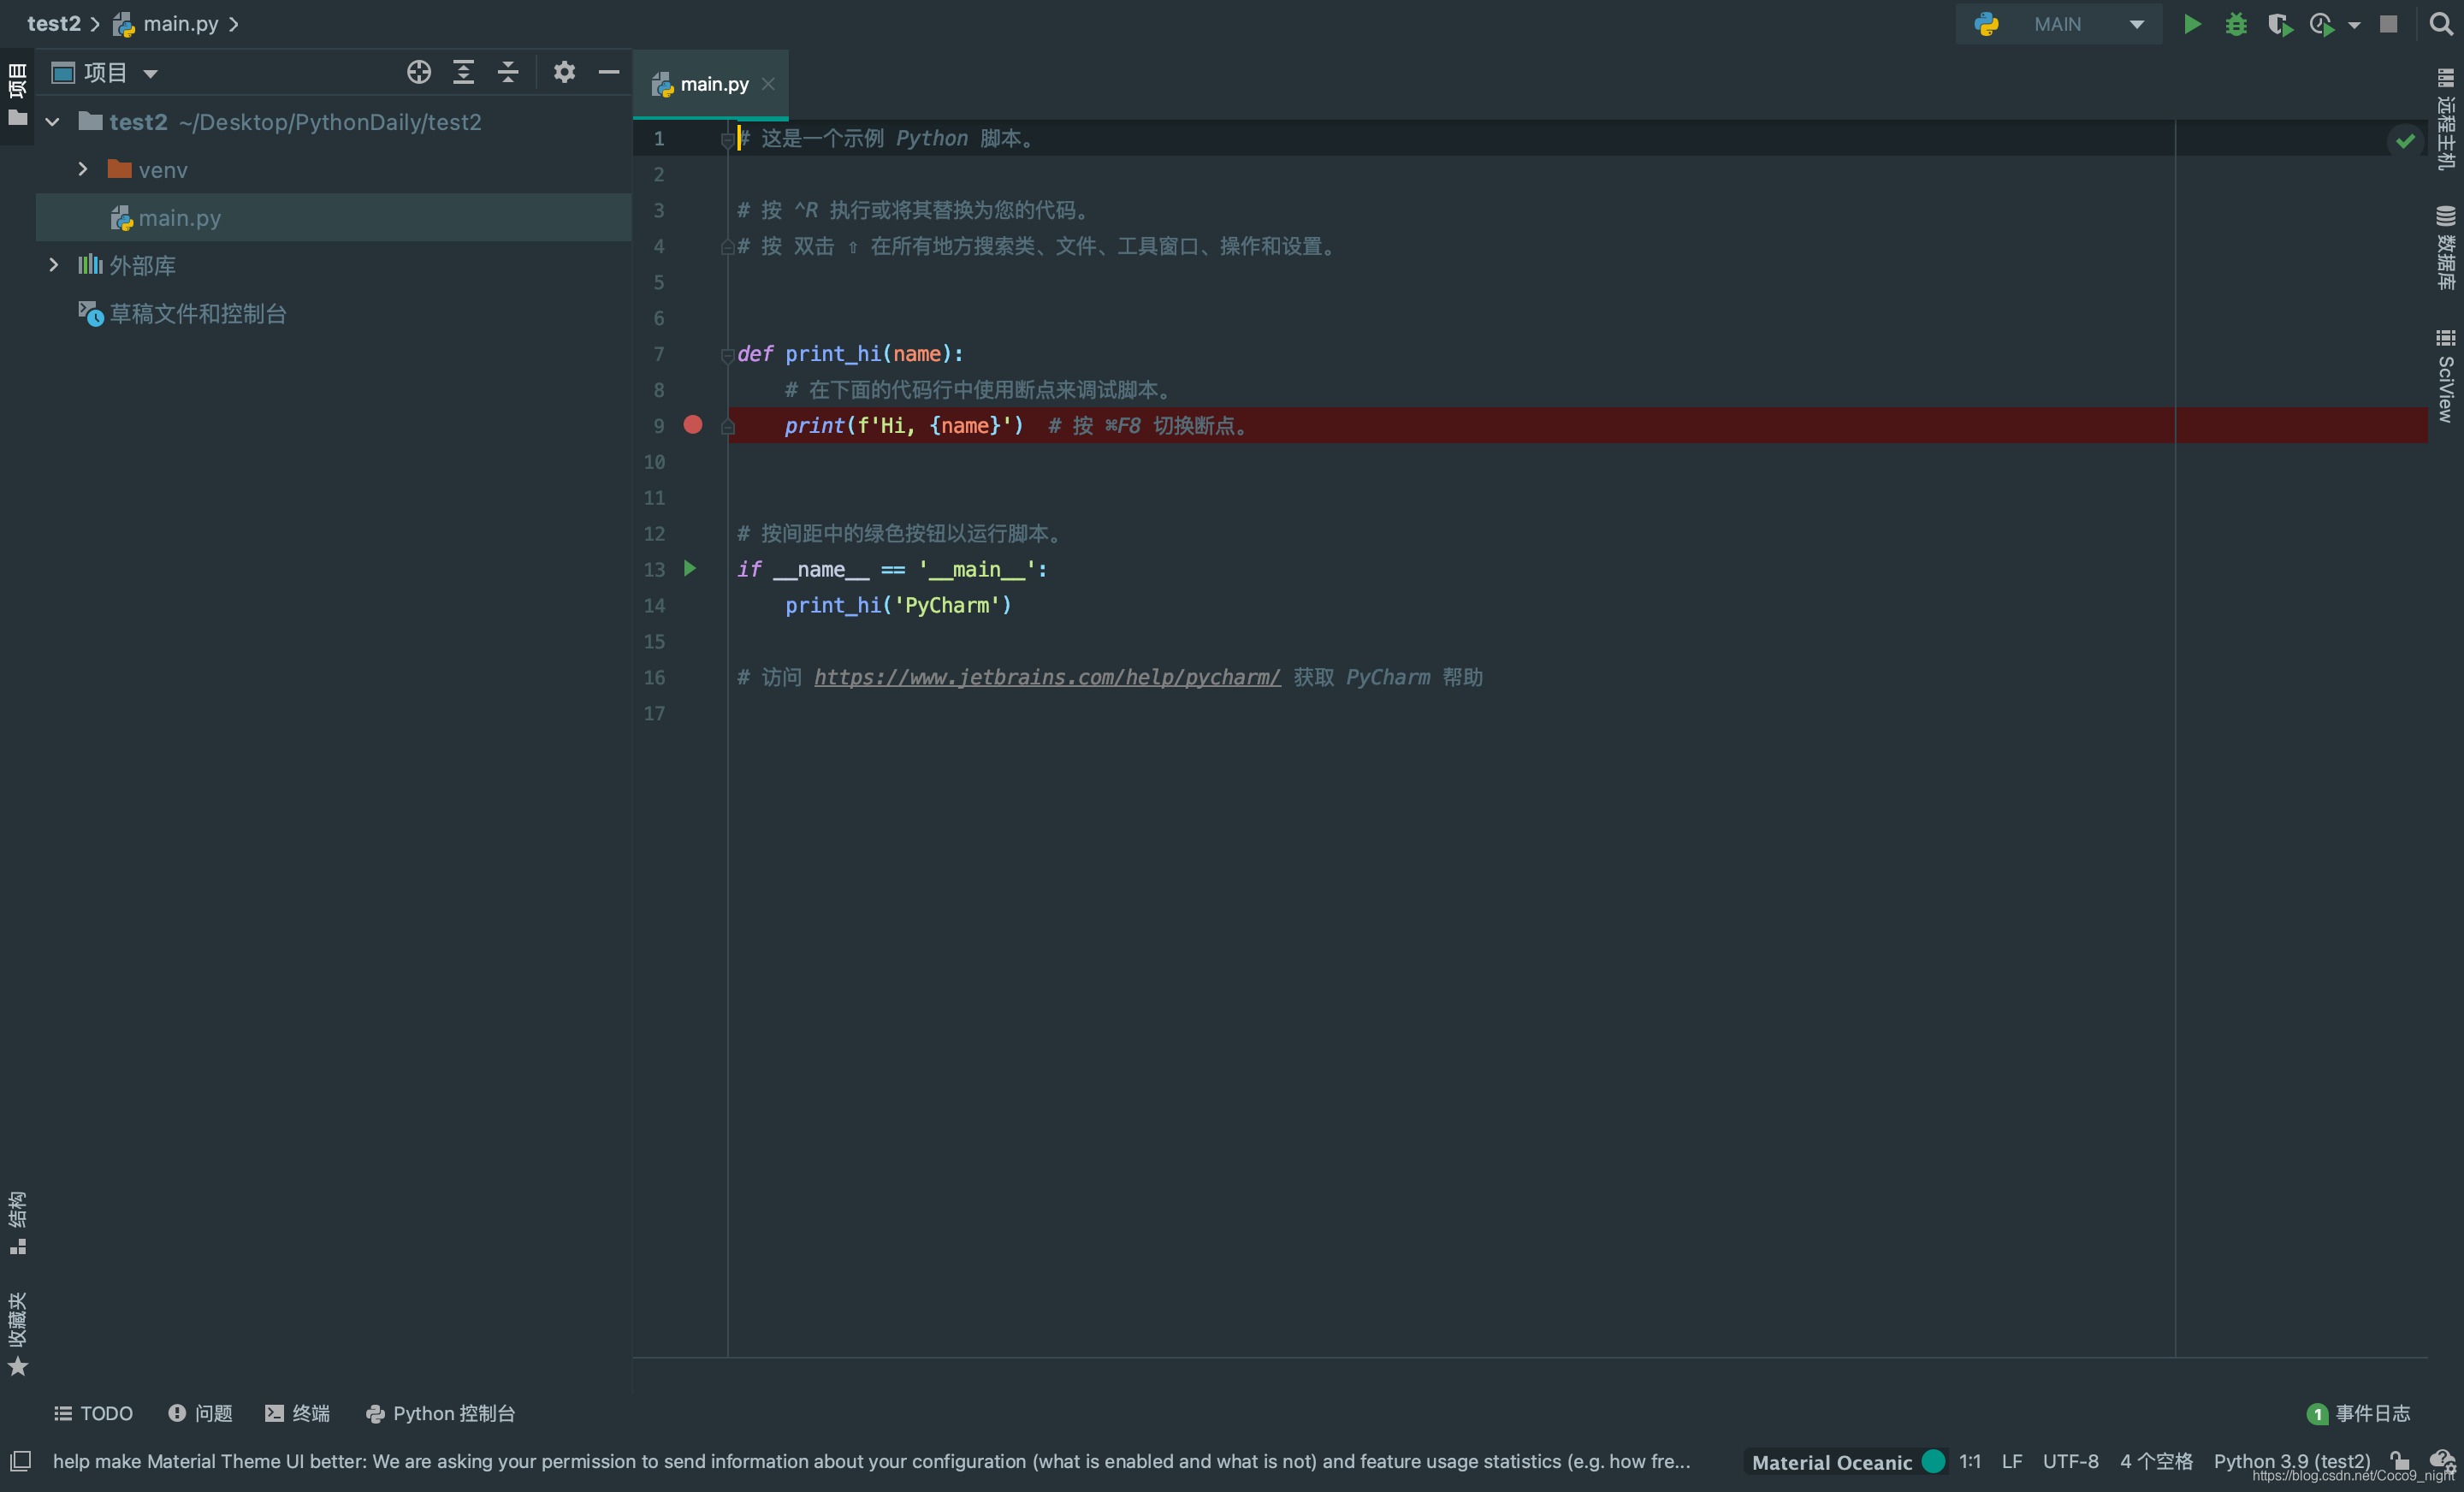2464x1492 pixels.
Task: Open the profiler options dropdown arrow
Action: point(2354,25)
